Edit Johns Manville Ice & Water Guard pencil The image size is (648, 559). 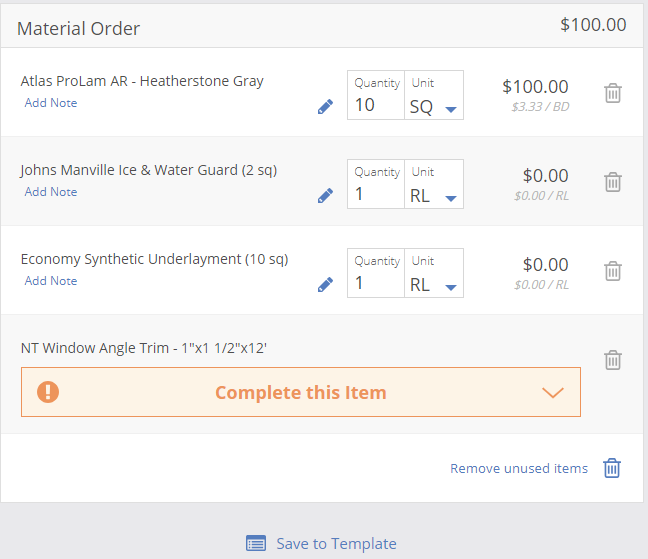pyautogui.click(x=325, y=195)
